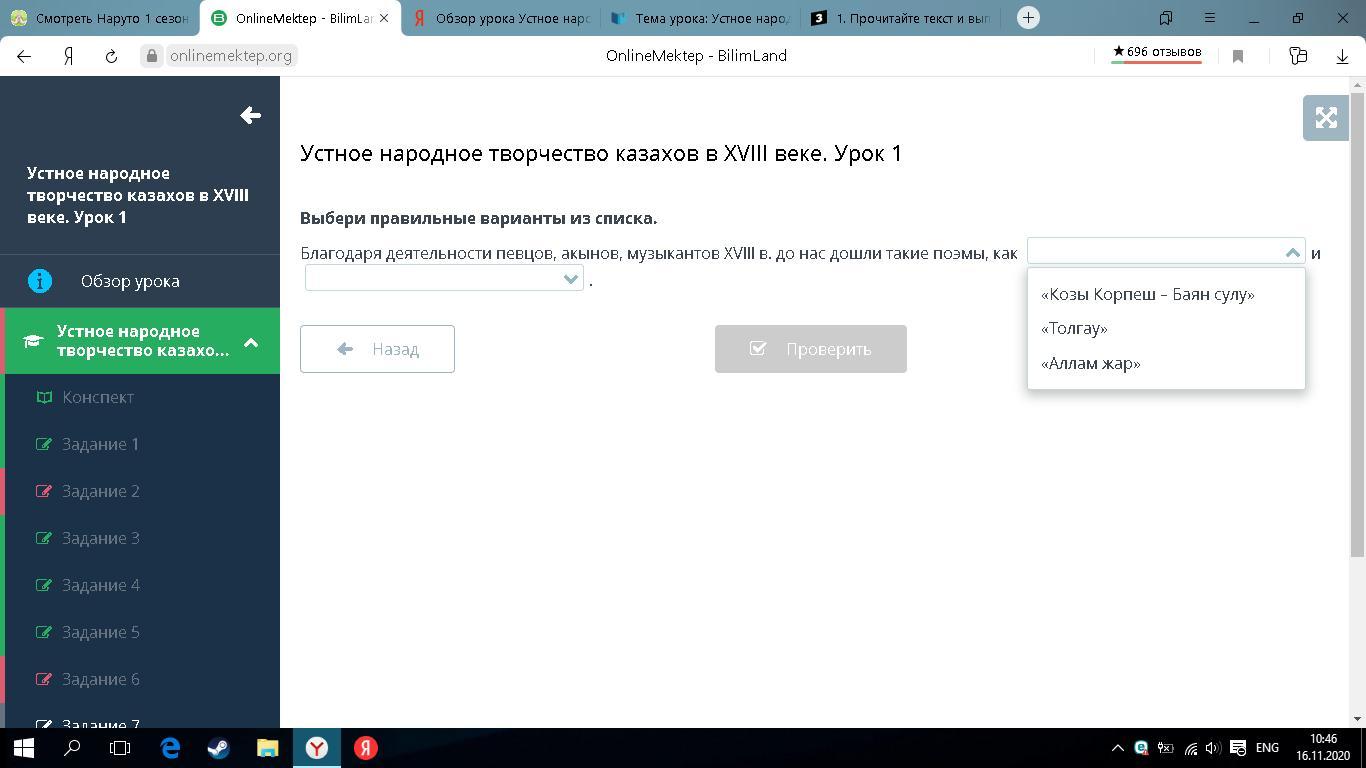This screenshot has width=1366, height=768.
Task: Switch to Прочитайте текст tab
Action: tap(900, 18)
